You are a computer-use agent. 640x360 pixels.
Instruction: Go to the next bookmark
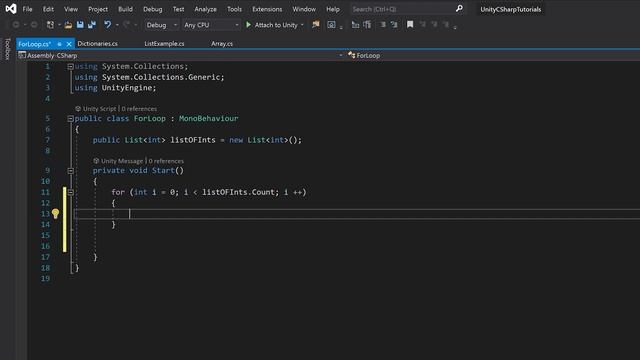coord(434,25)
